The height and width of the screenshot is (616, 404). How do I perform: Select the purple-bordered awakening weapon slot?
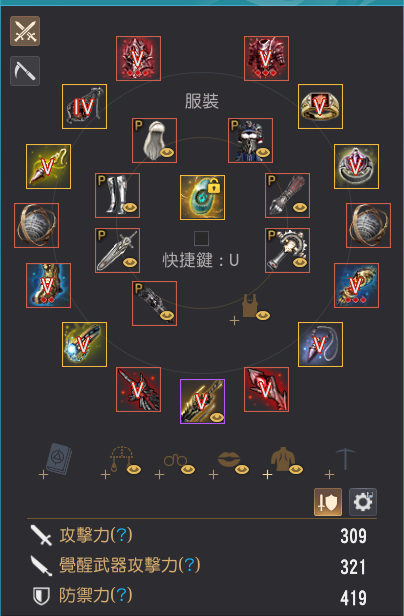(x=202, y=402)
